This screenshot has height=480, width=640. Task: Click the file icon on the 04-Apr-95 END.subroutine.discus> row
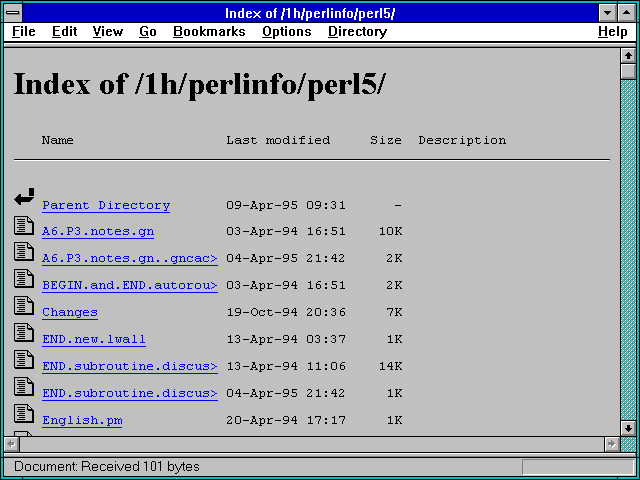tap(24, 387)
